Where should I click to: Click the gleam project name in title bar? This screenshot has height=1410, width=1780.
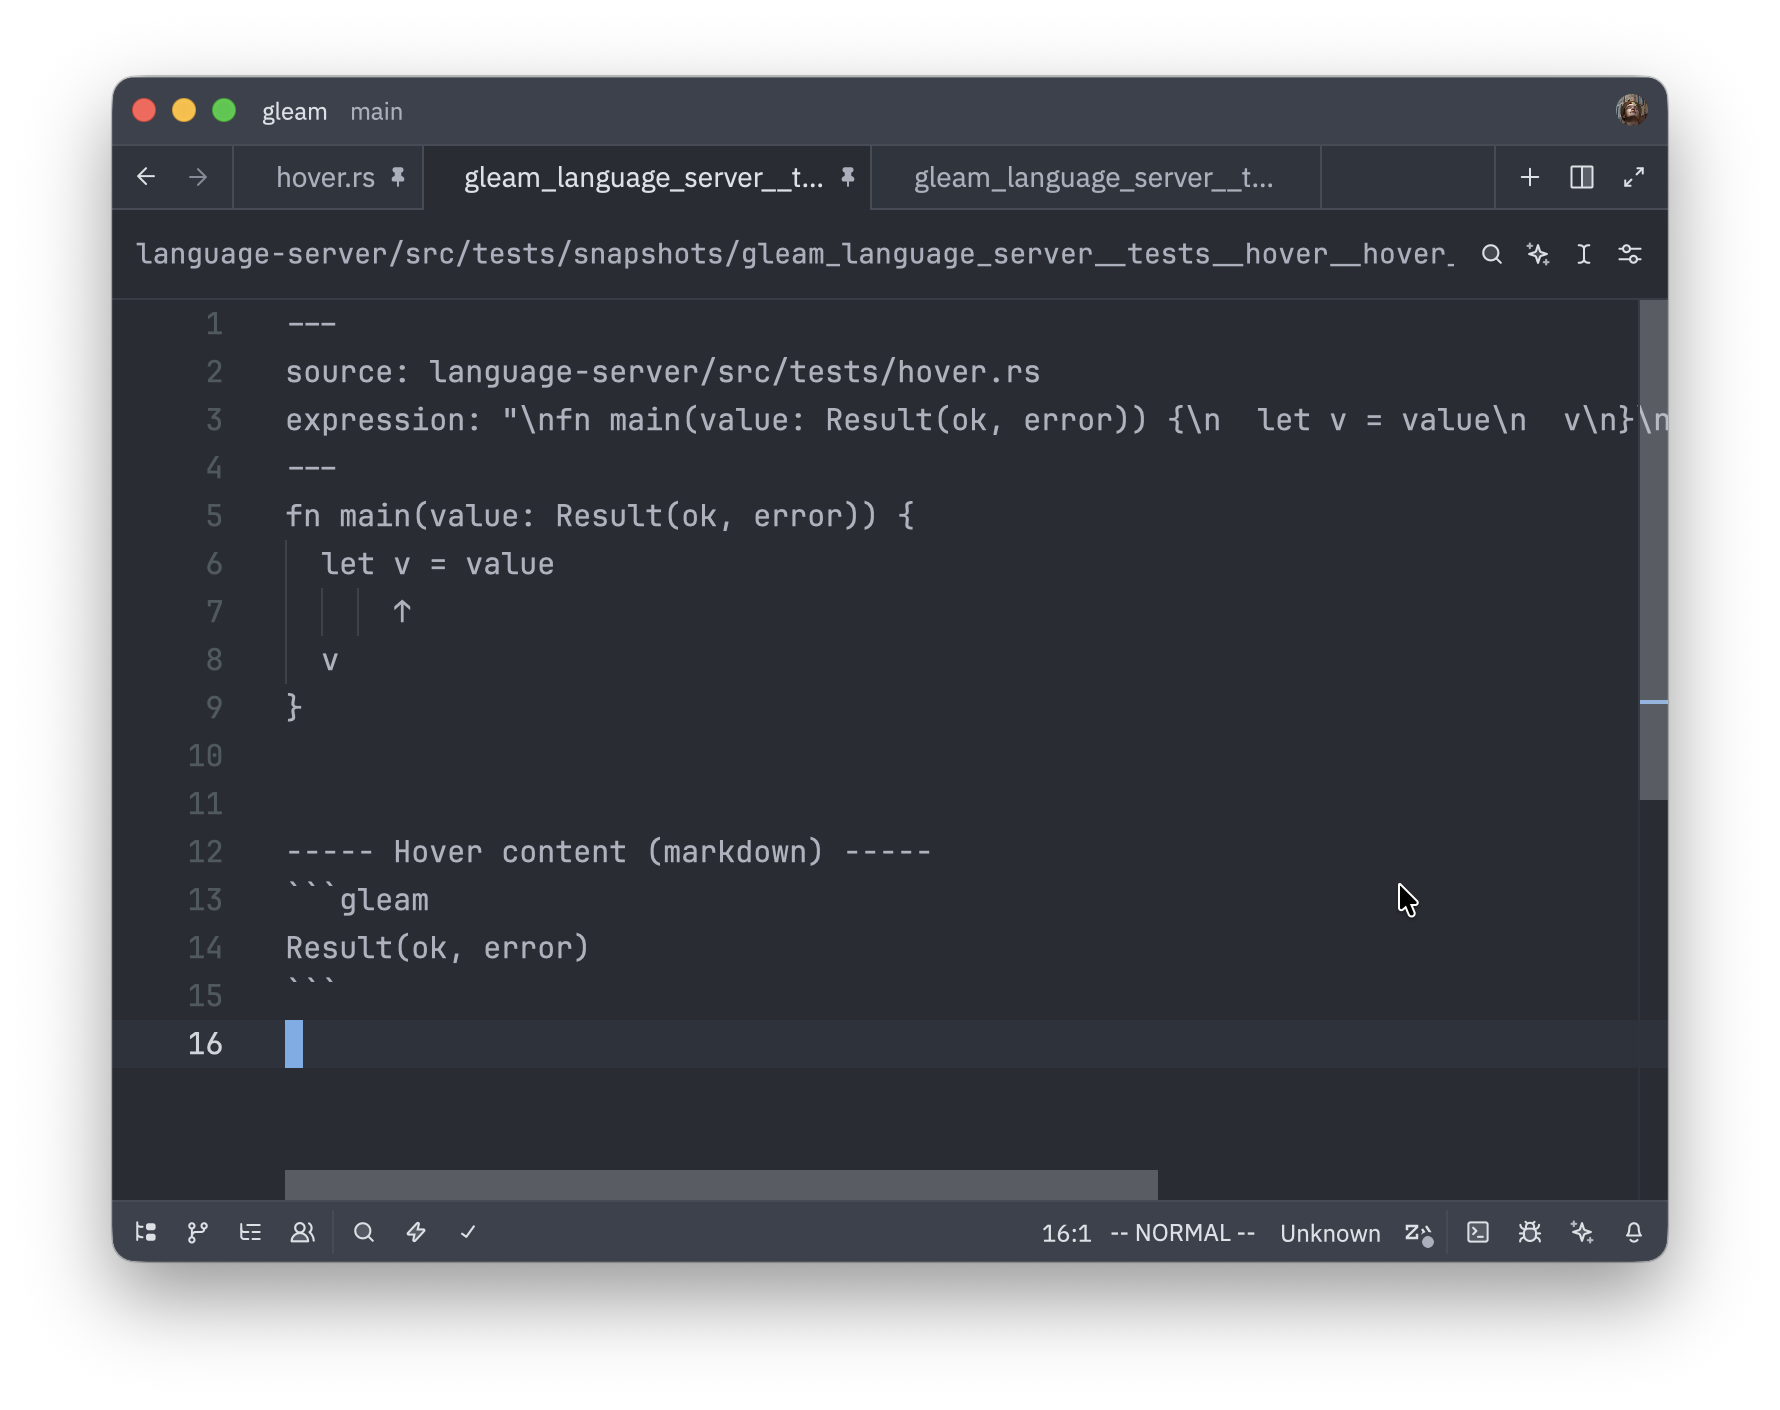click(x=294, y=111)
